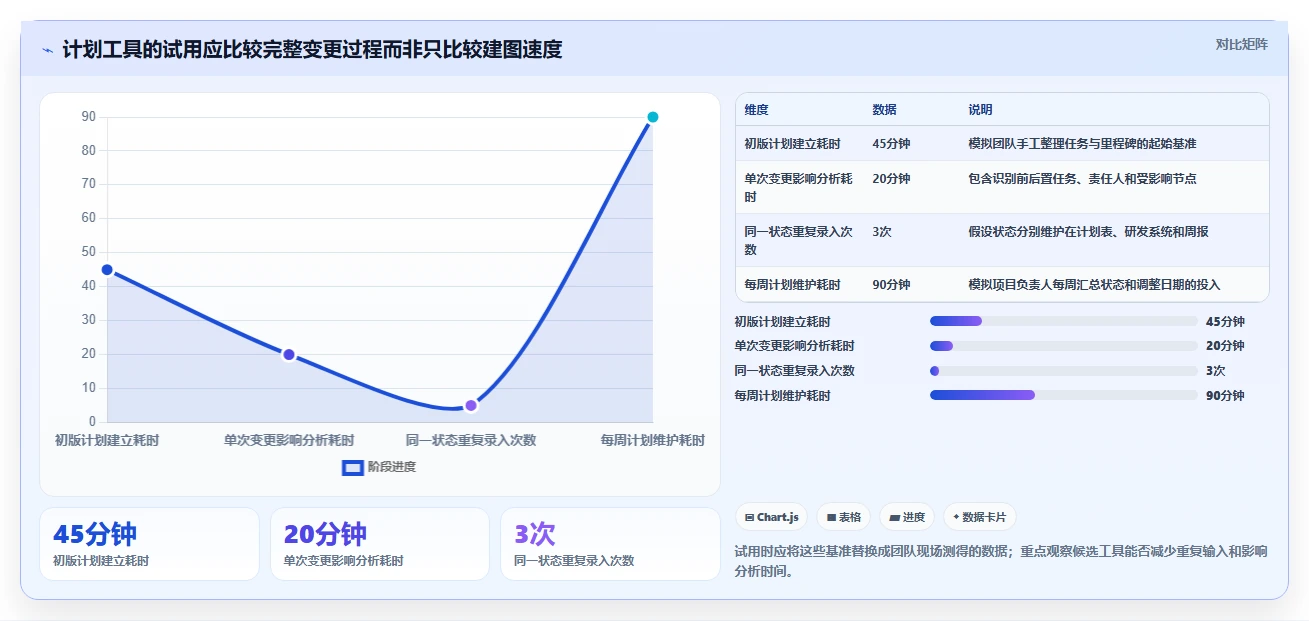Viewport: 1309px width, 621px height.
Task: Click the 3次 data card
Action: [x=610, y=544]
